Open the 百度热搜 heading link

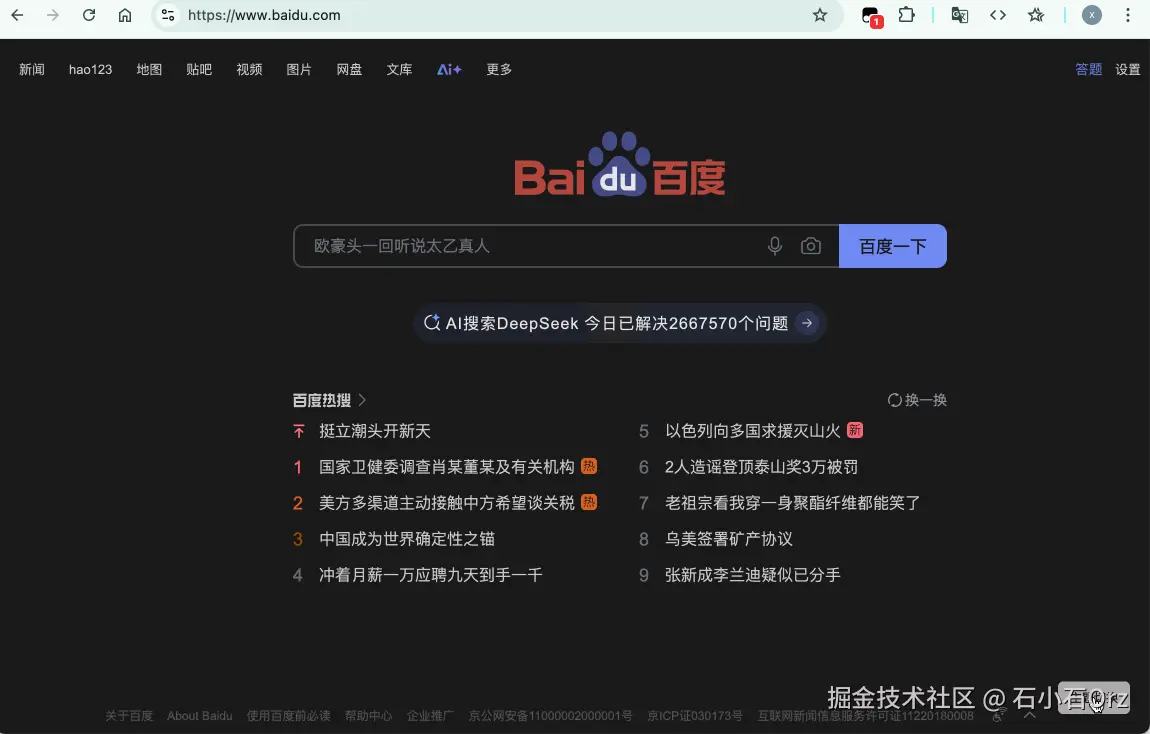[x=321, y=400]
